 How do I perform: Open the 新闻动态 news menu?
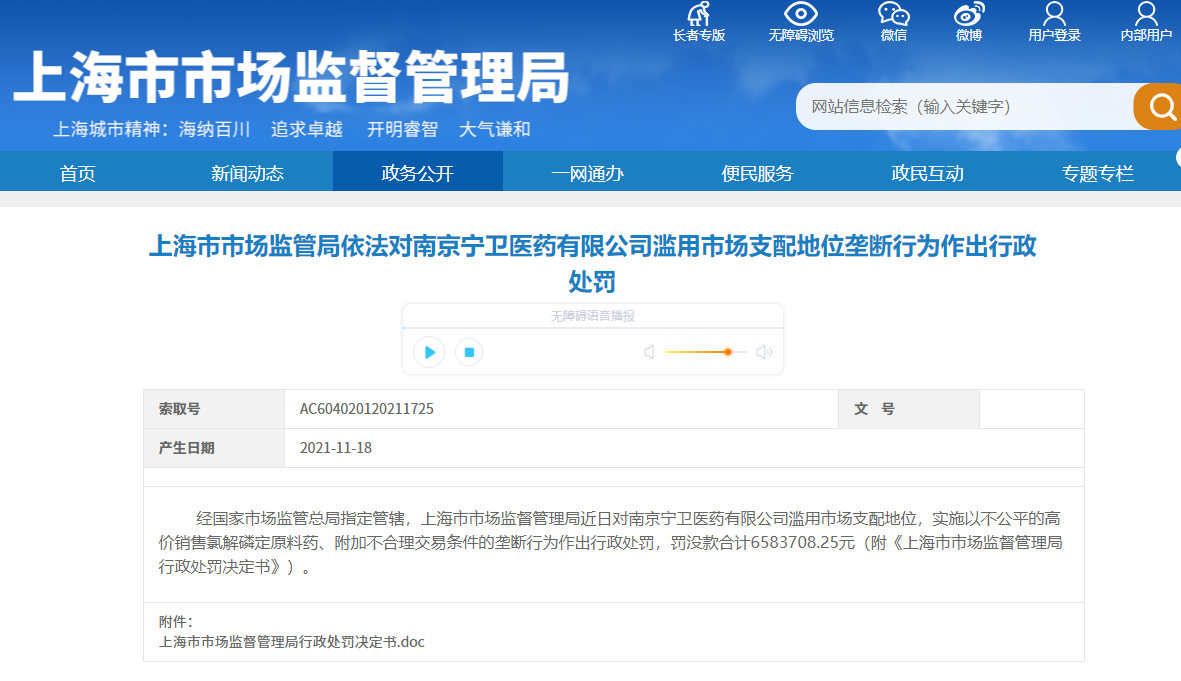coord(247,173)
